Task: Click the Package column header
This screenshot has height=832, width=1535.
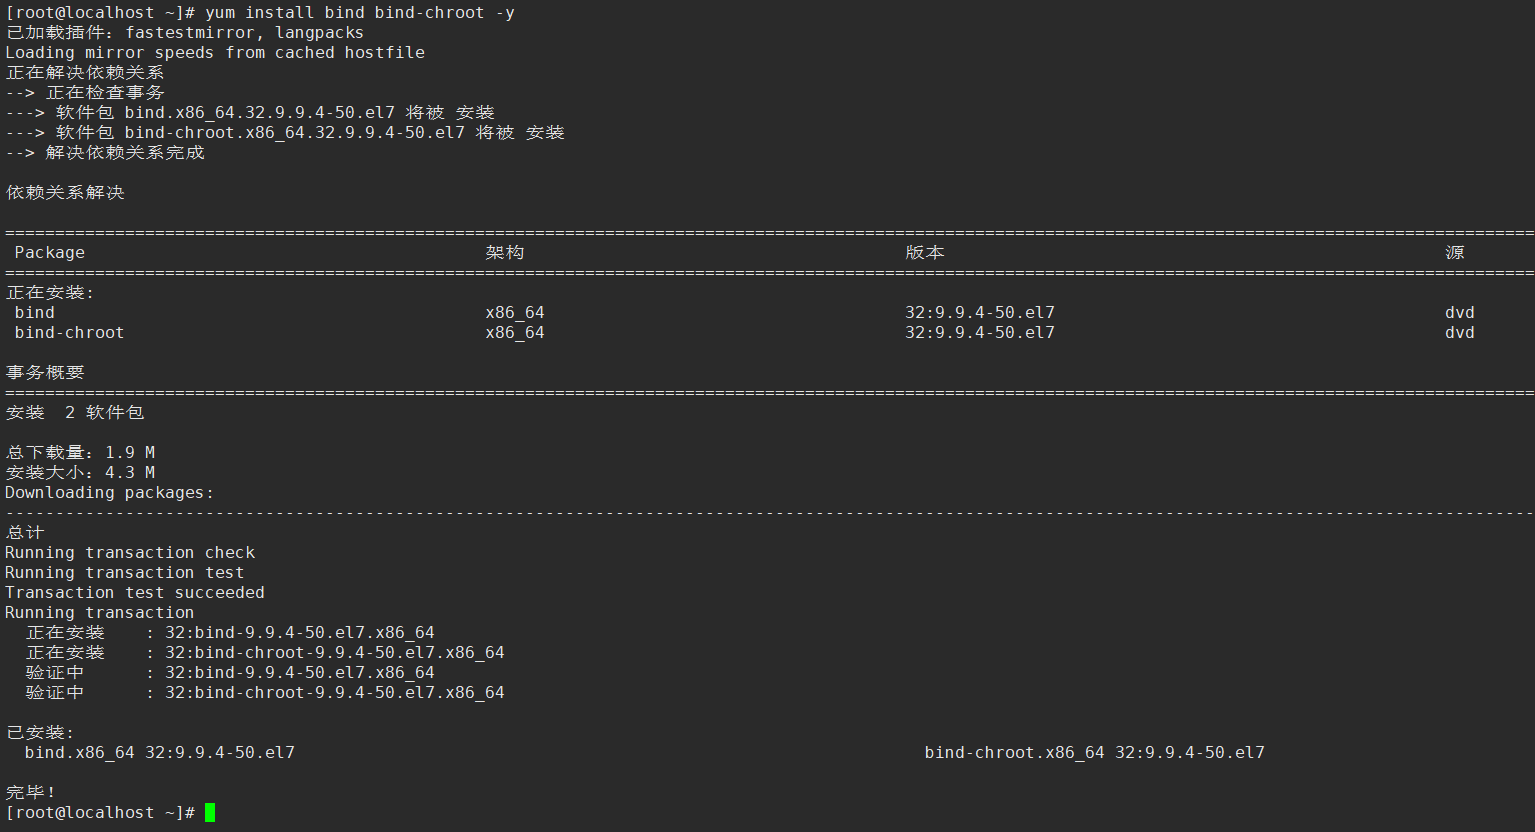Action: click(x=49, y=253)
